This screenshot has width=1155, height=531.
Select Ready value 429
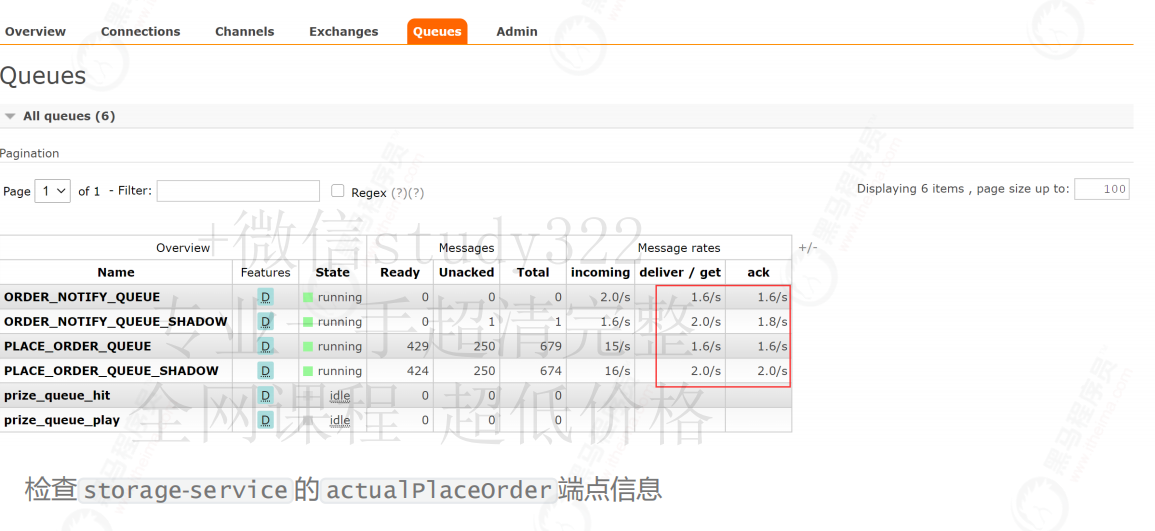coord(418,346)
